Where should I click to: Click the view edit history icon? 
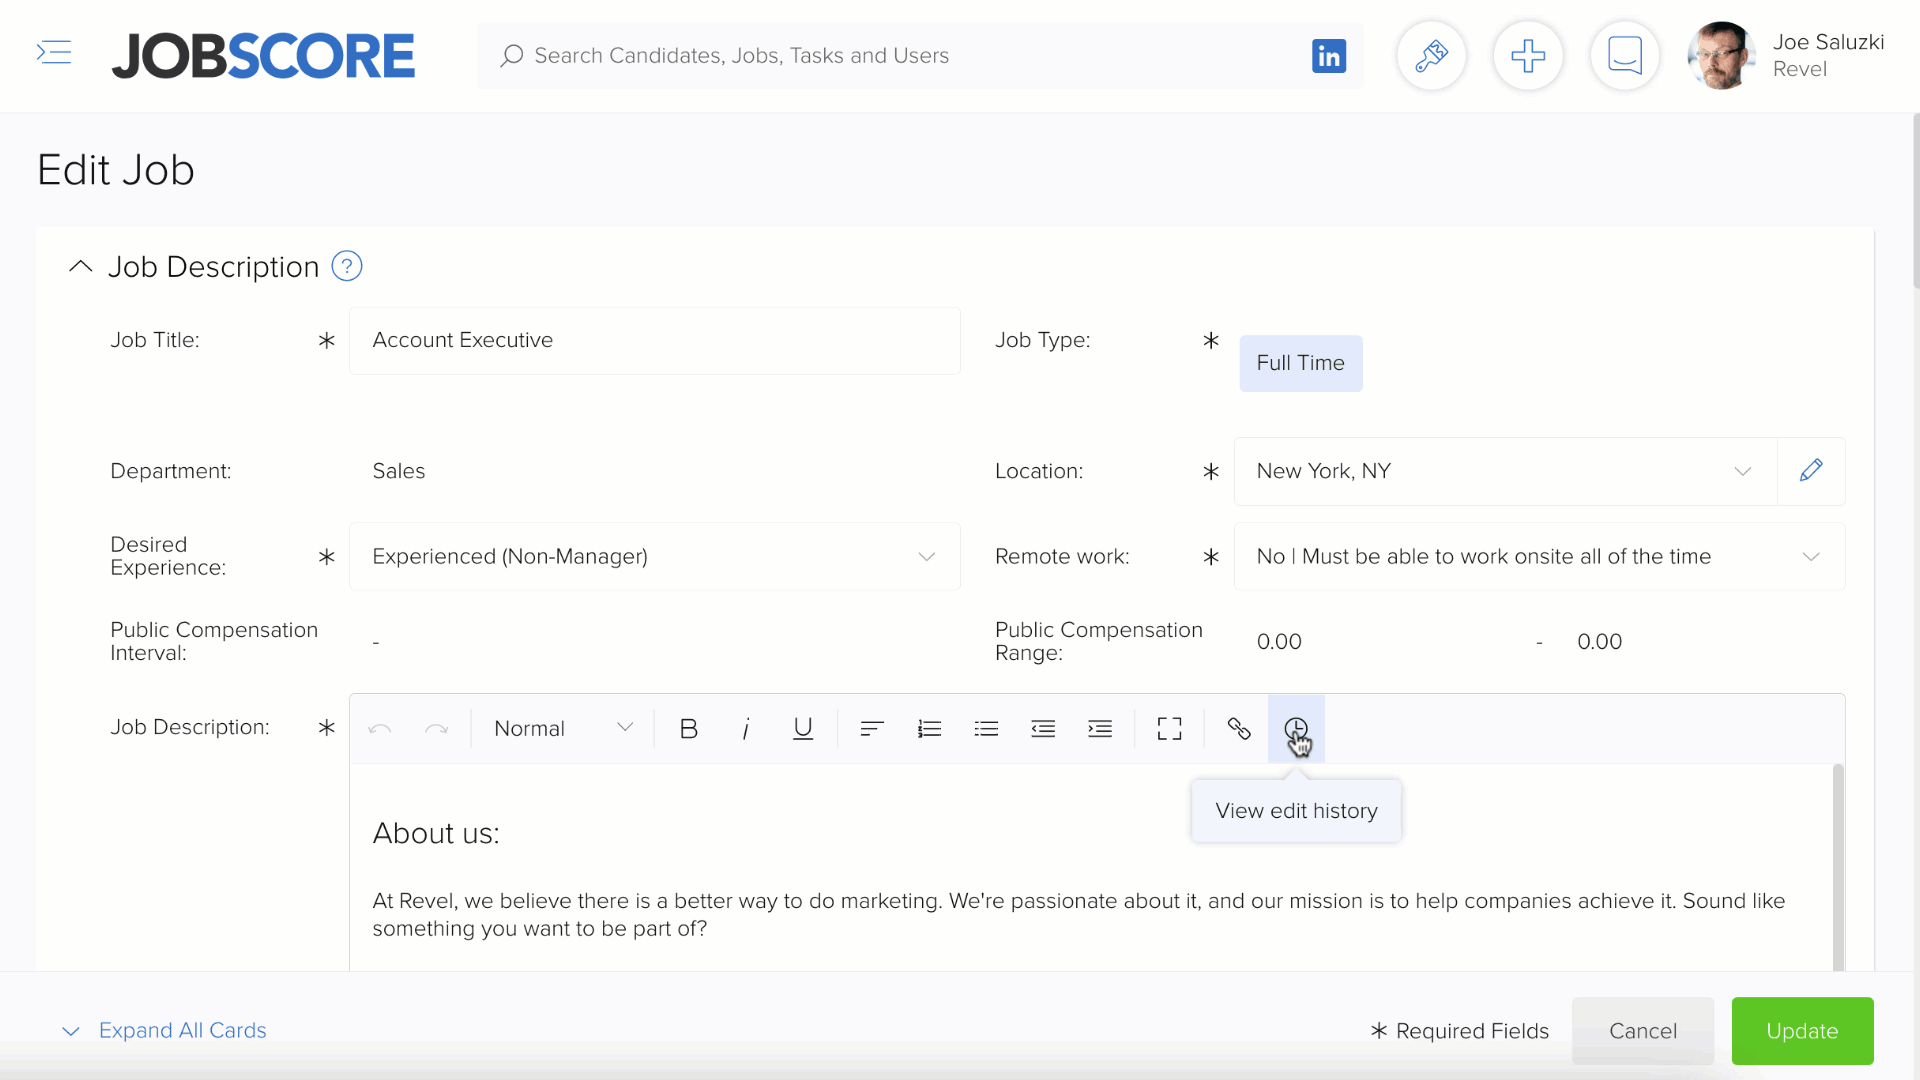point(1296,728)
